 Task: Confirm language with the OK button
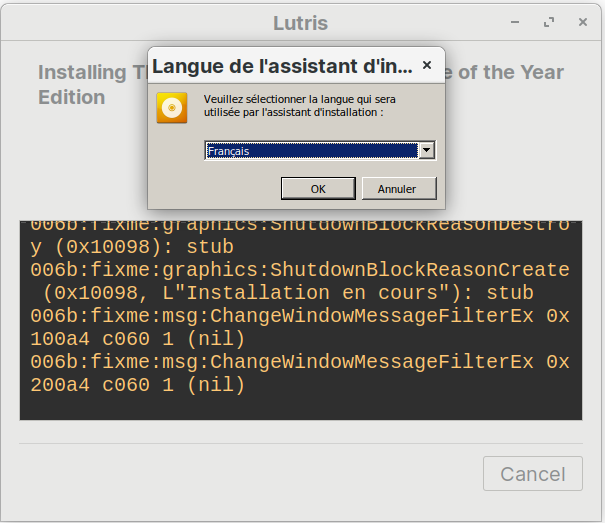pyautogui.click(x=318, y=188)
